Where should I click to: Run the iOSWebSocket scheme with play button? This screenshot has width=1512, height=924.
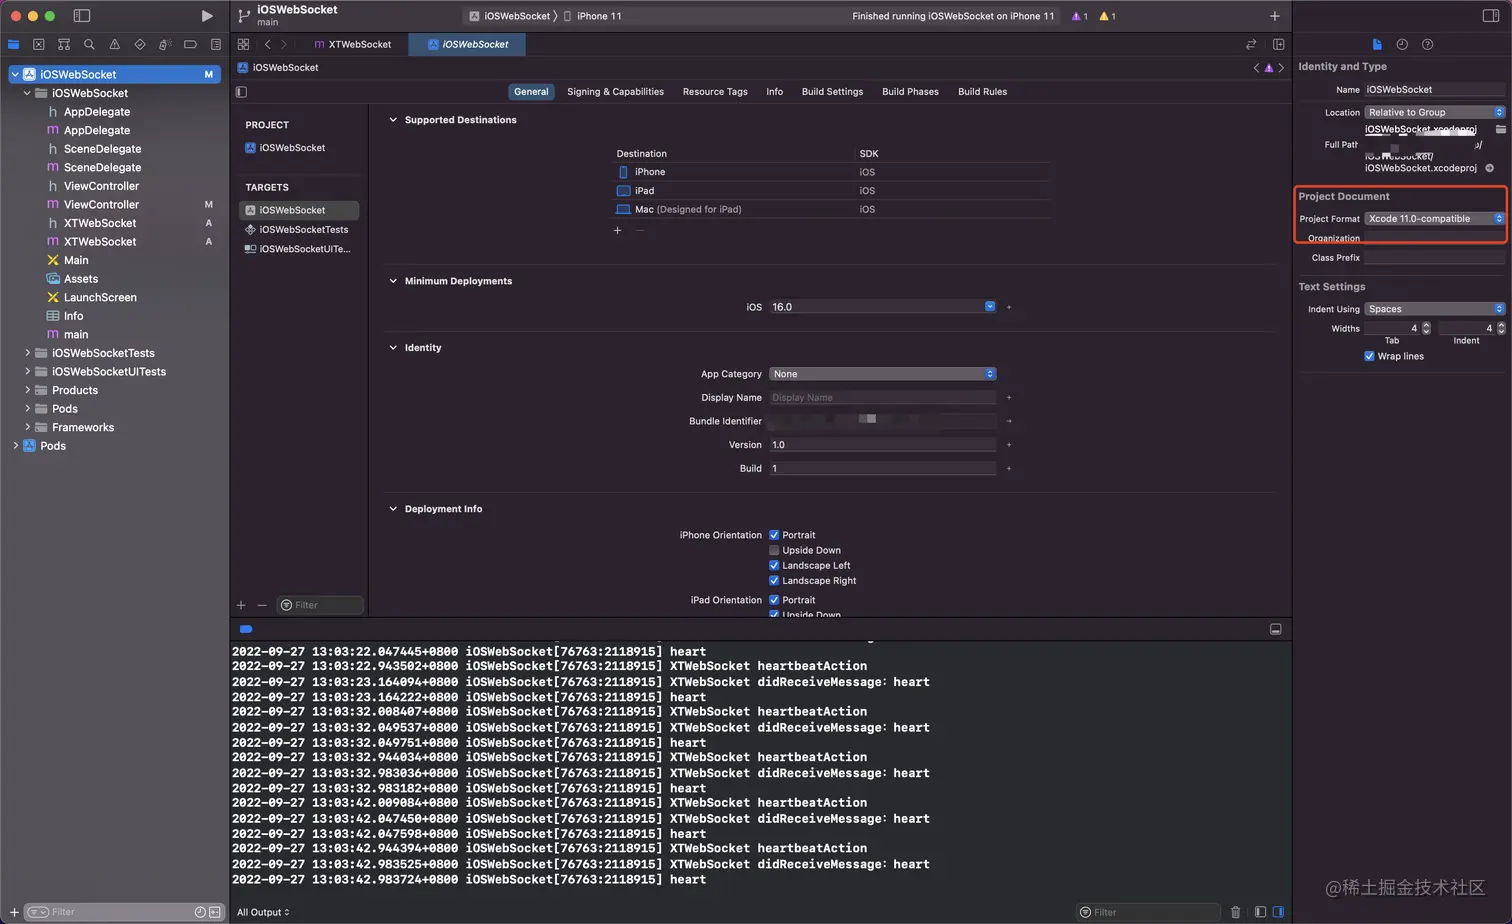point(207,16)
